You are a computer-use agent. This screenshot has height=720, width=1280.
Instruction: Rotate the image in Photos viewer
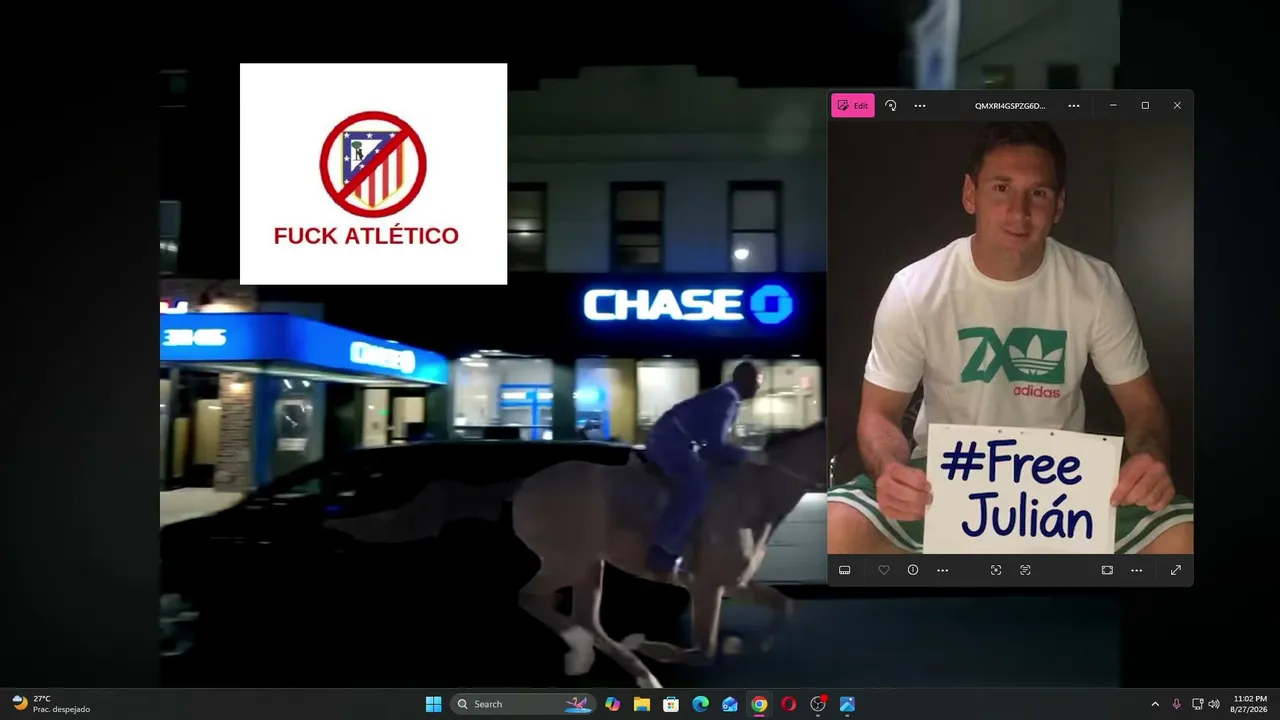click(891, 105)
